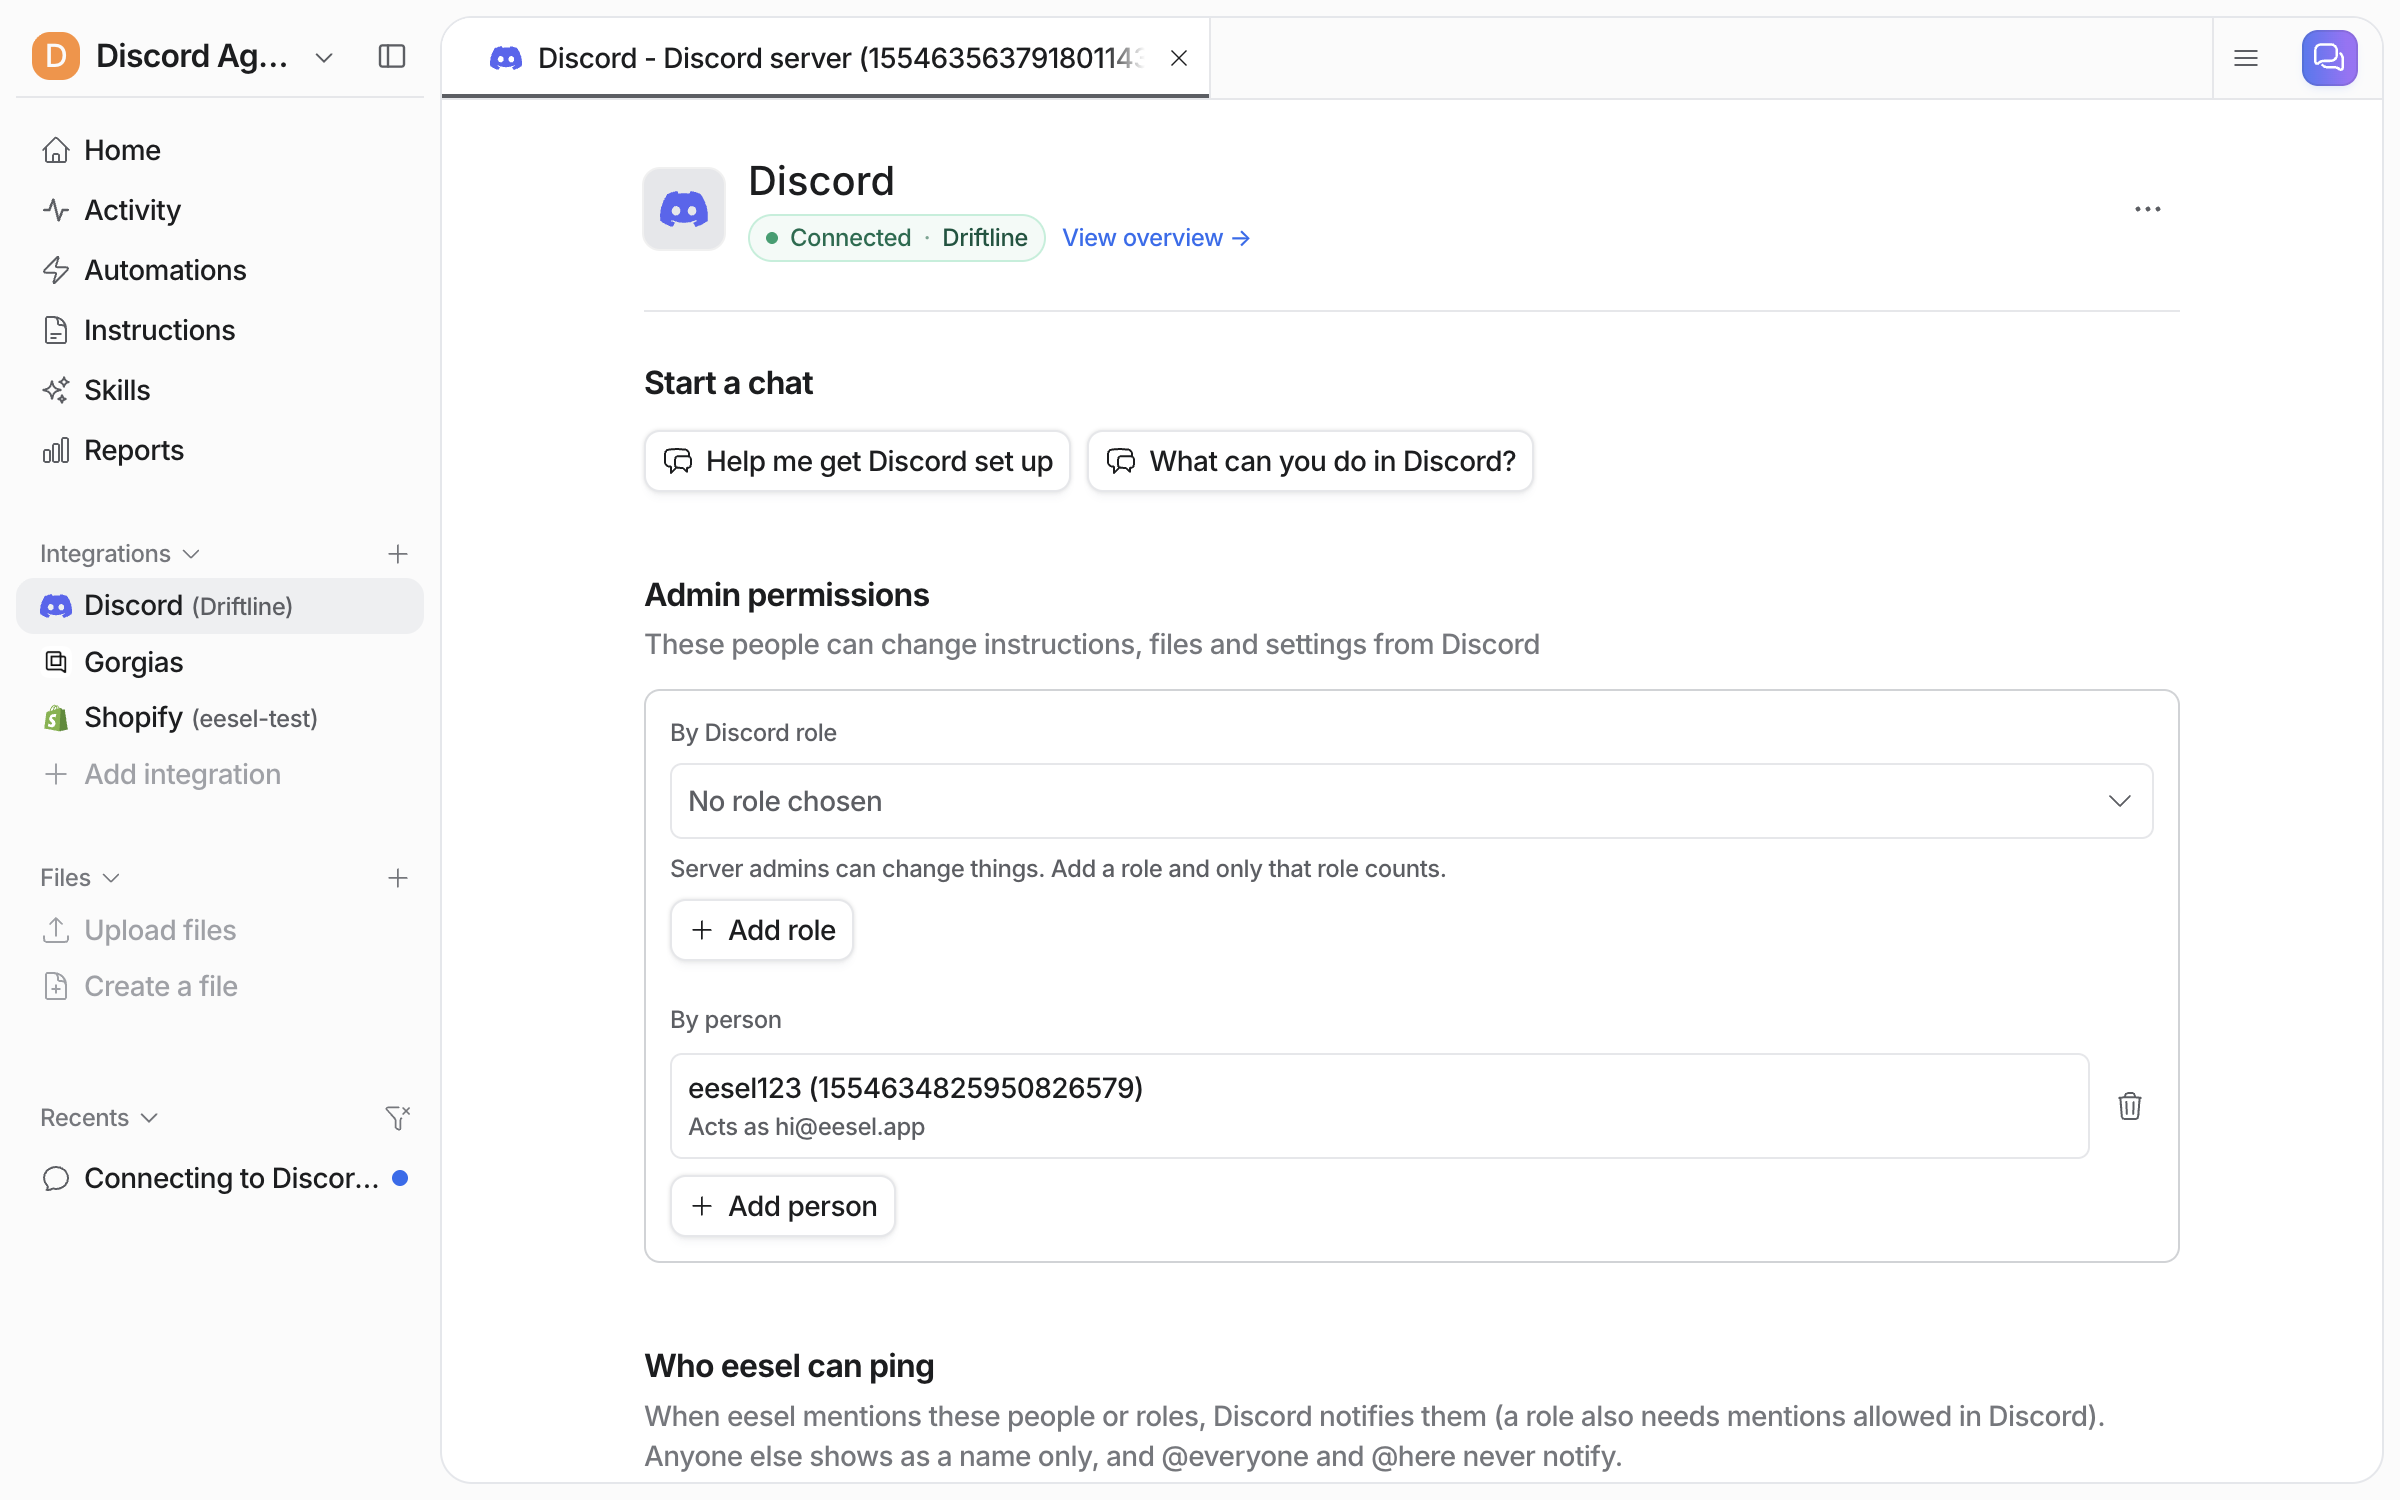Screen dimensions: 2400x1500
Task: Click Create a file
Action: [x=220, y=986]
